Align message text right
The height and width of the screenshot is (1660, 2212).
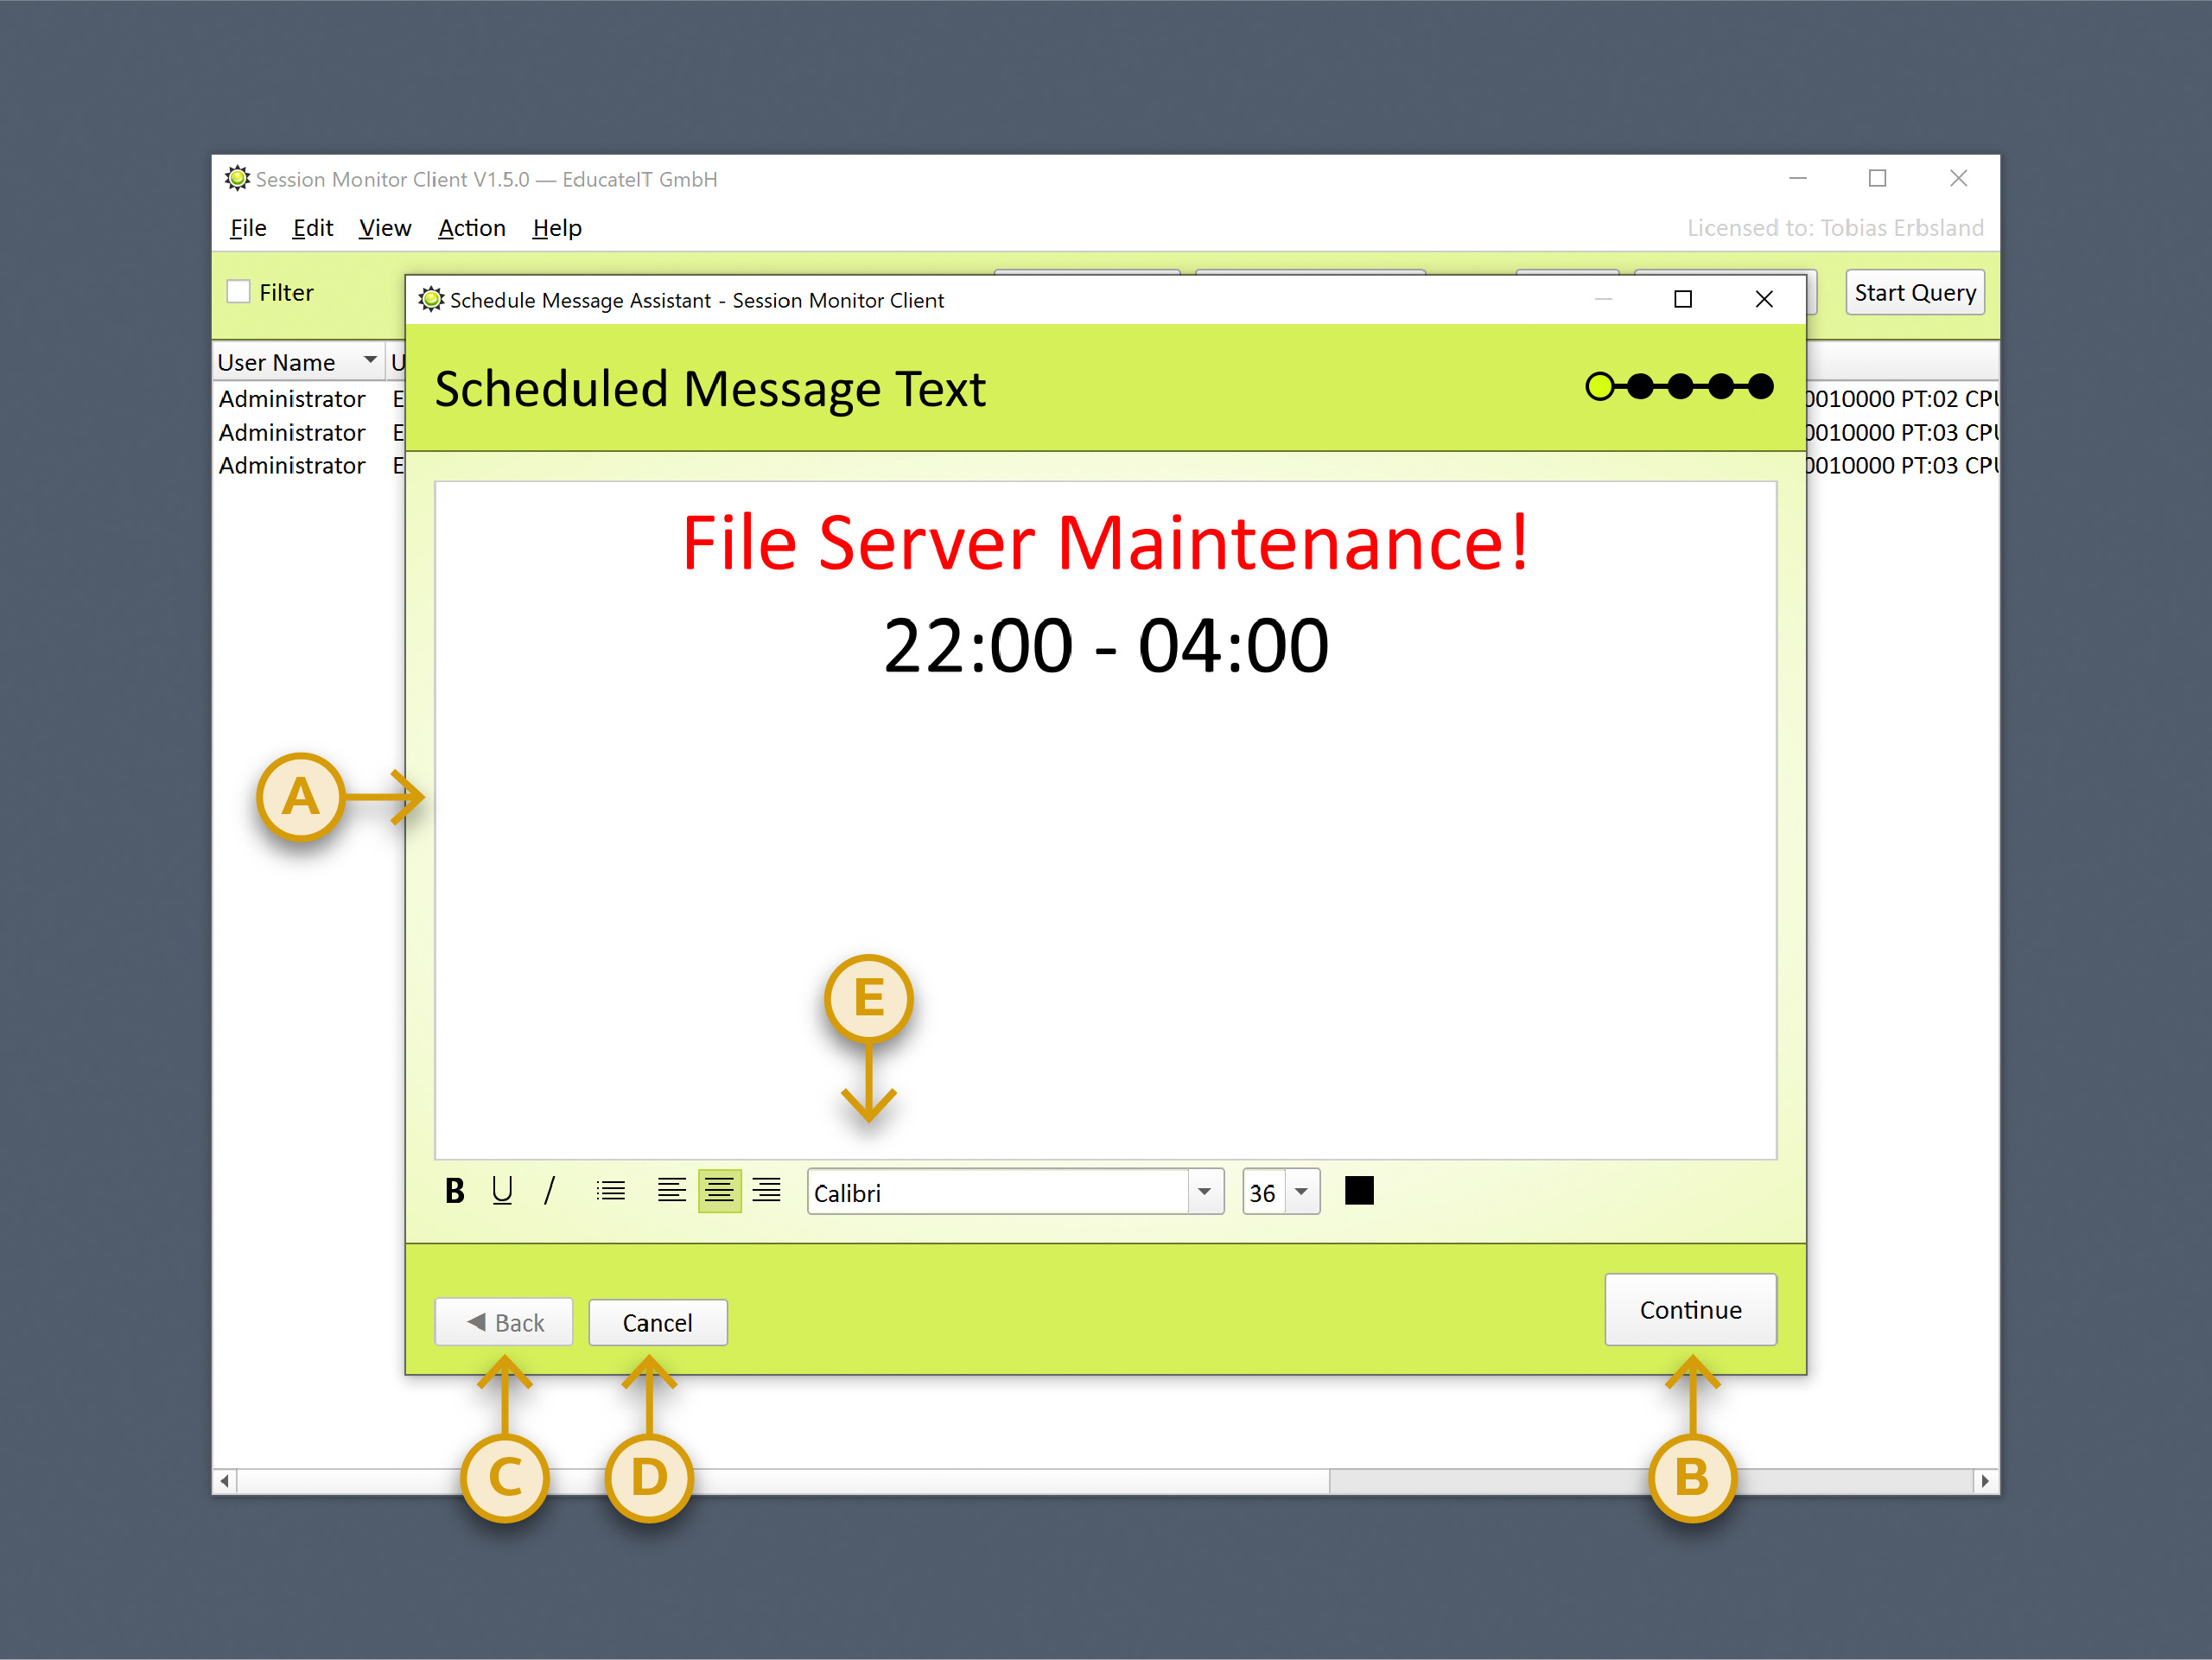click(766, 1191)
